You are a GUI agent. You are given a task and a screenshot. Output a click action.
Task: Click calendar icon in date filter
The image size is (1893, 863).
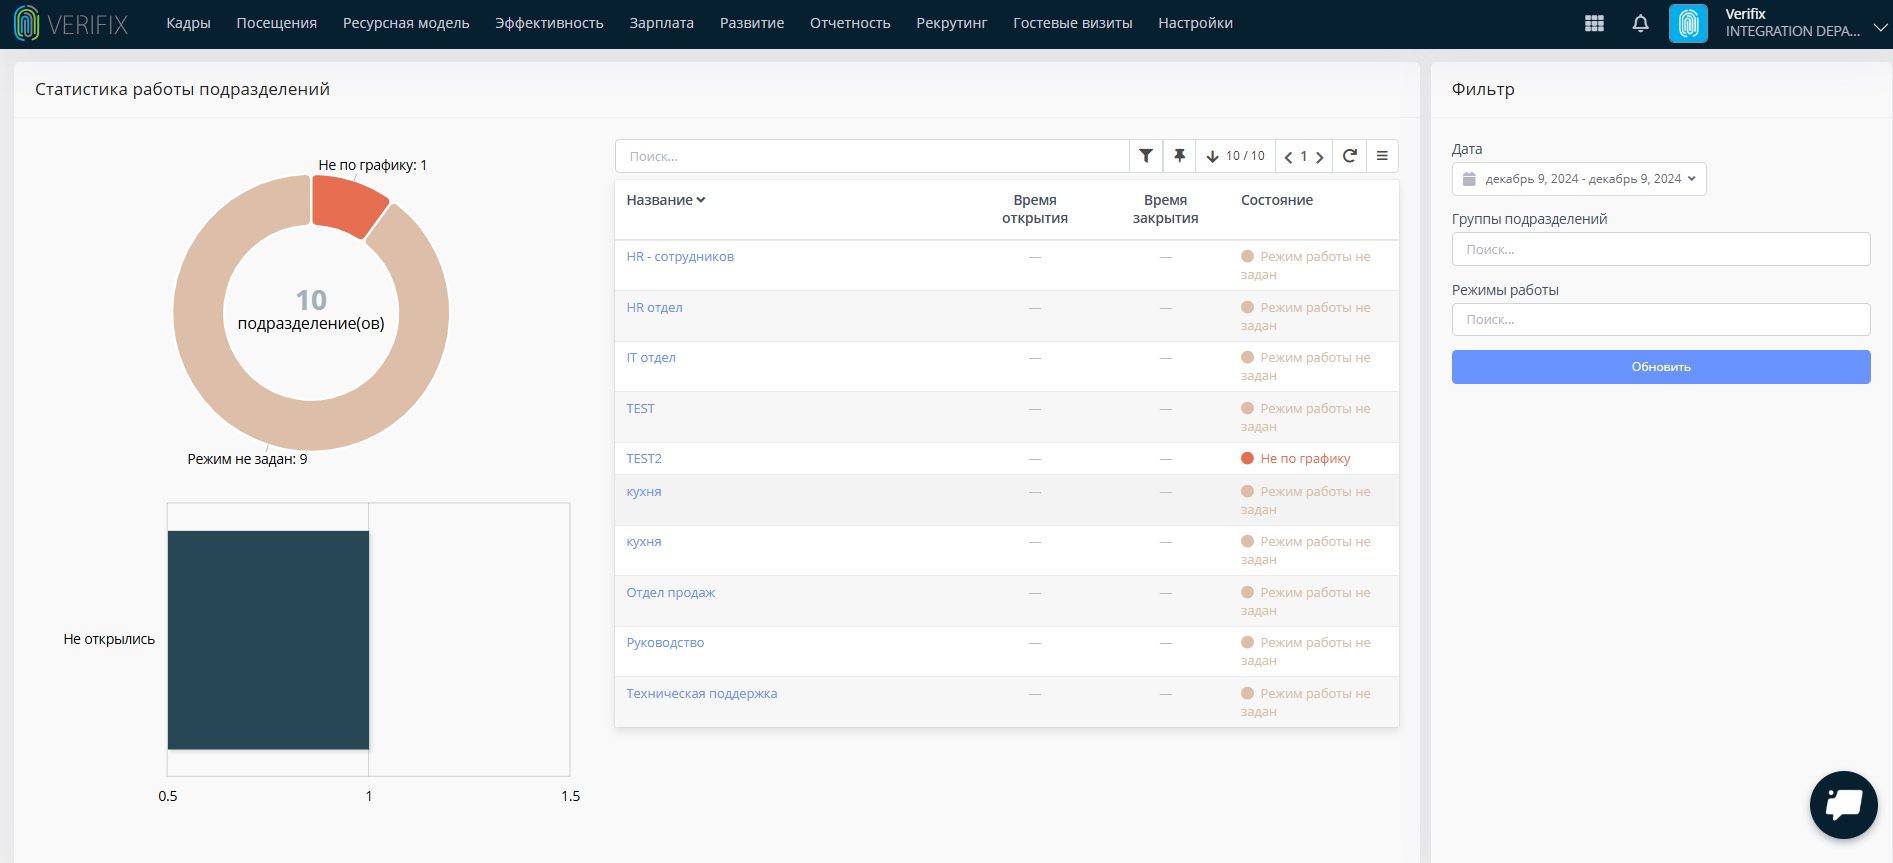[1469, 179]
